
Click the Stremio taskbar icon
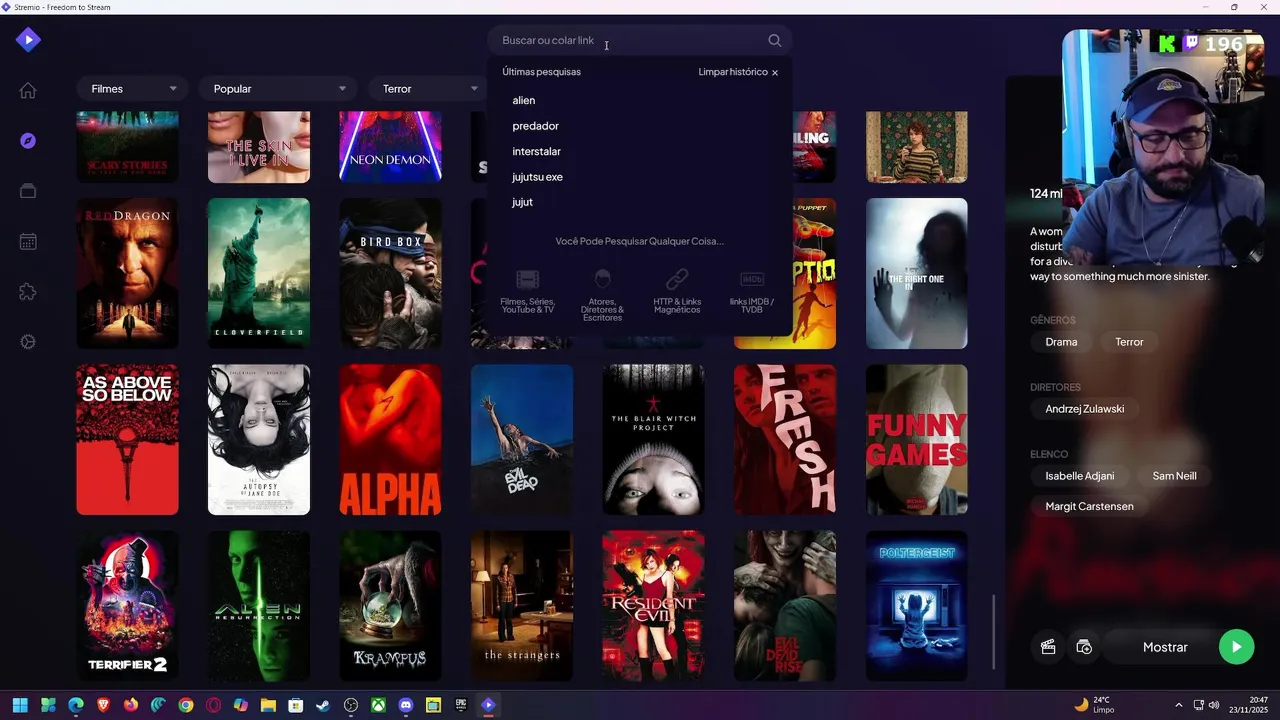[488, 705]
